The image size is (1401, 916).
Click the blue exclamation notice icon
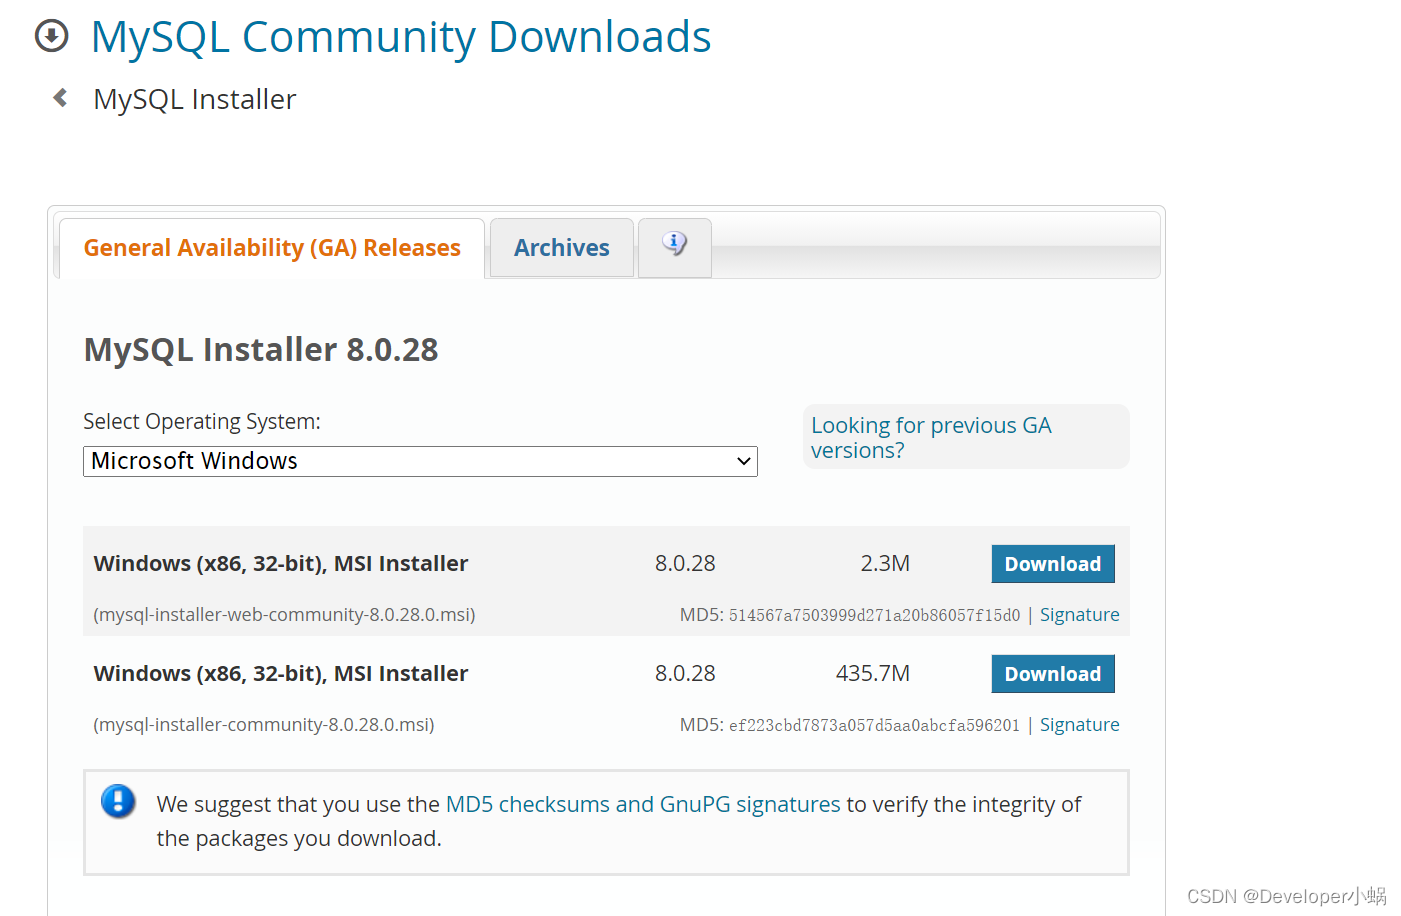pyautogui.click(x=118, y=801)
